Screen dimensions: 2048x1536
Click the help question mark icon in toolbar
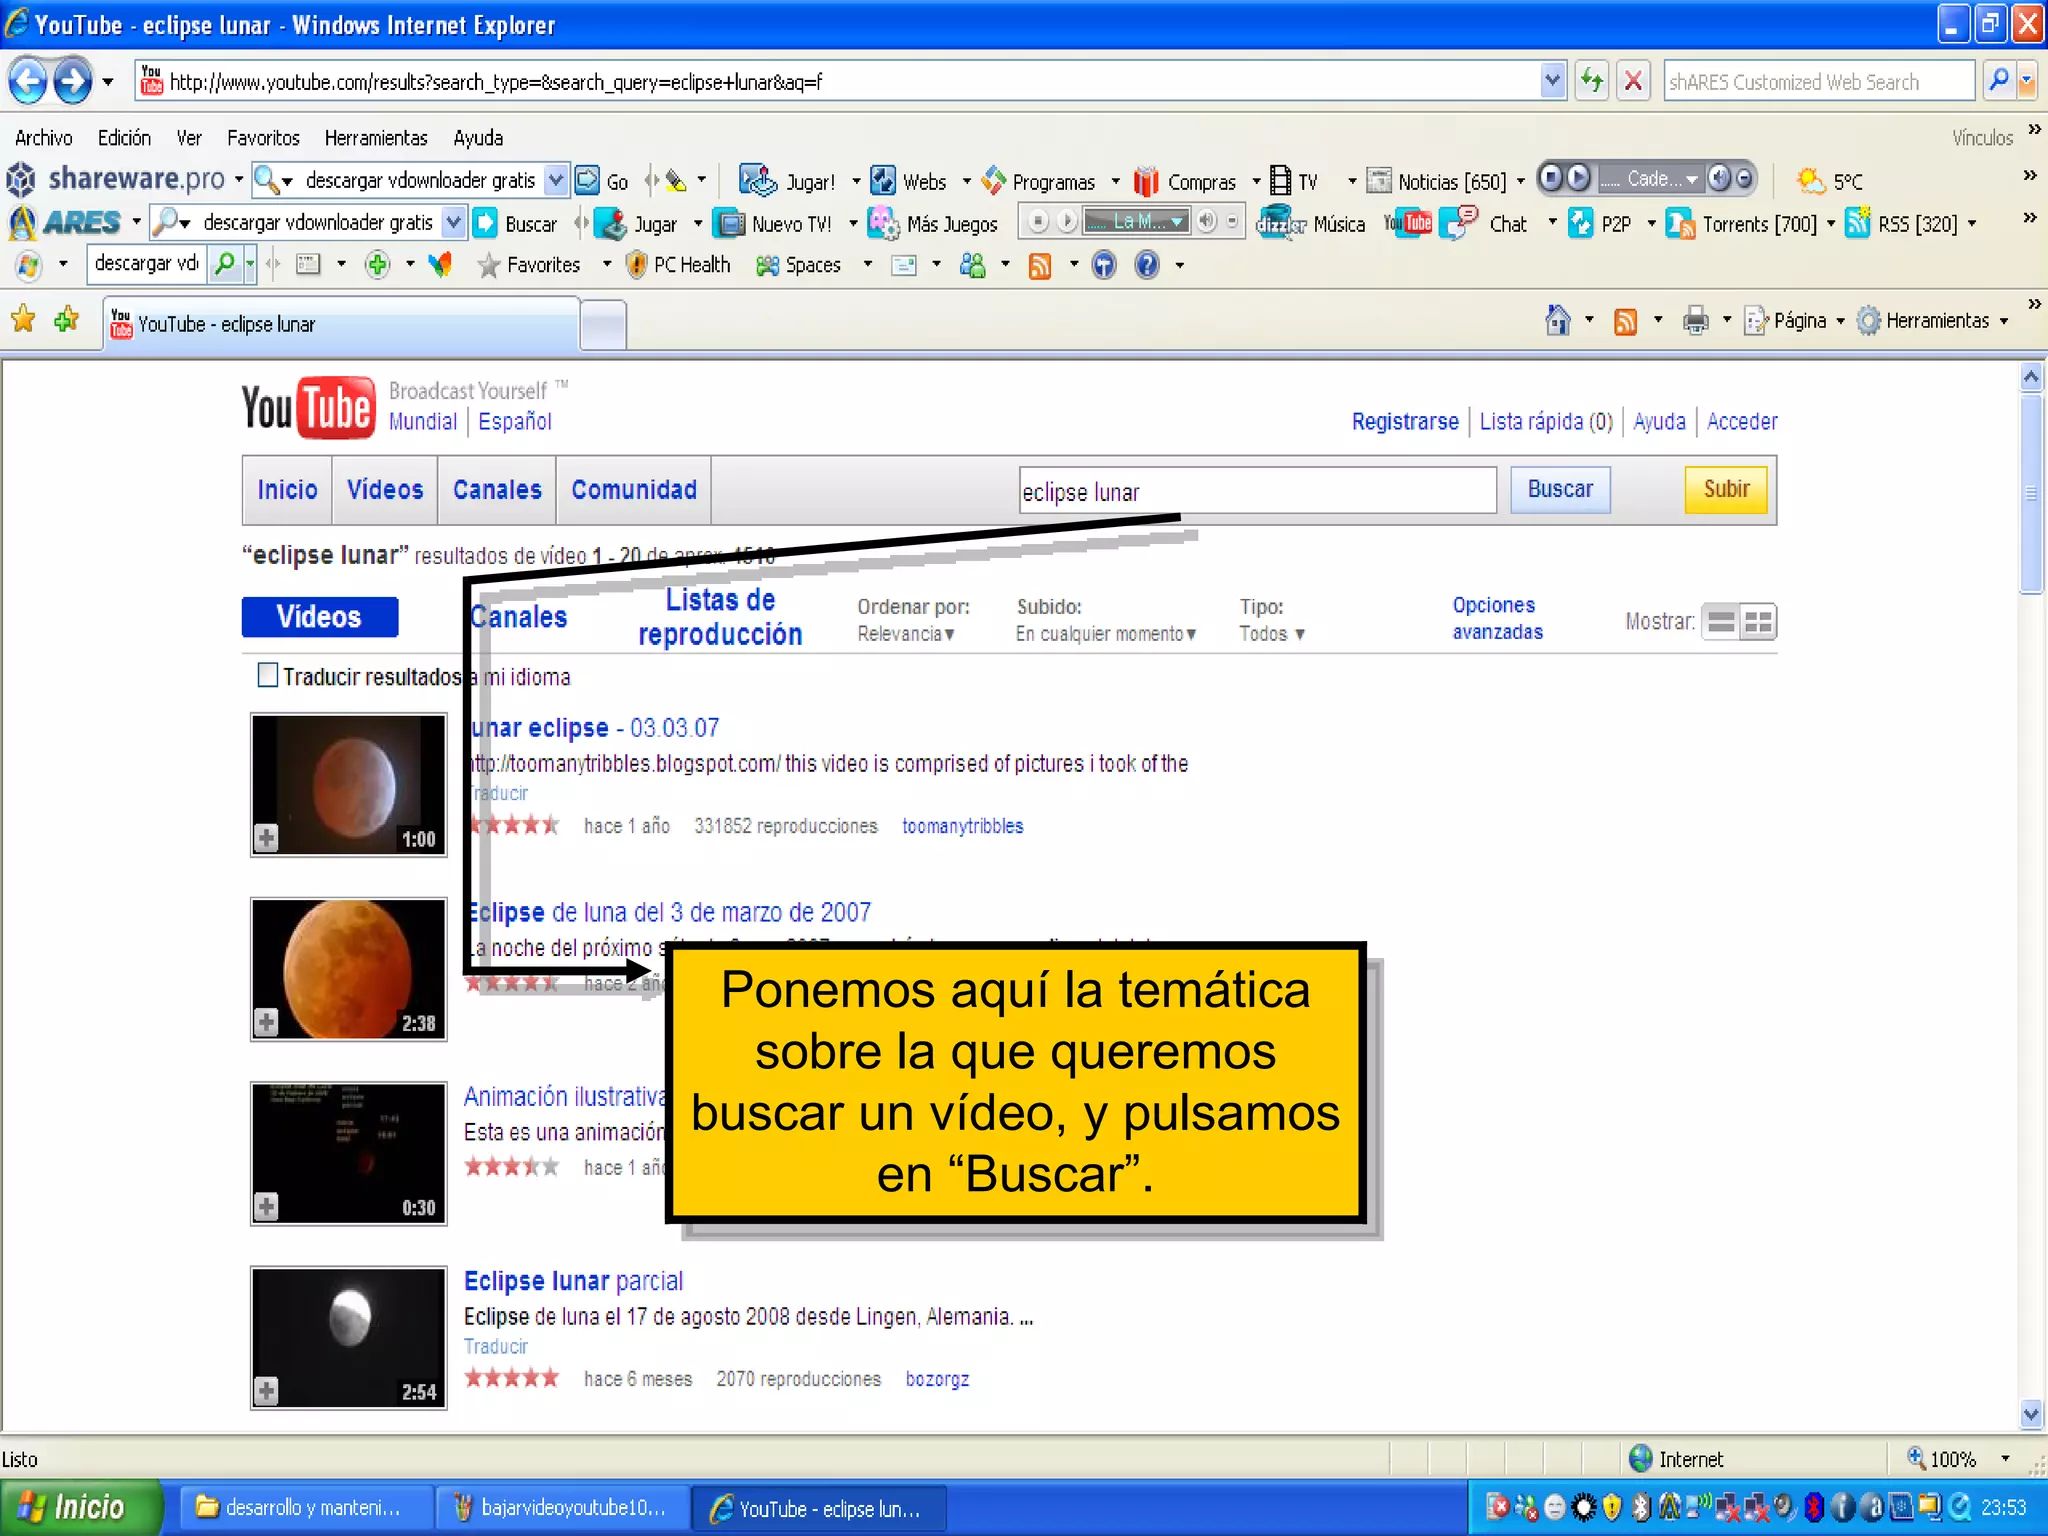click(1147, 265)
